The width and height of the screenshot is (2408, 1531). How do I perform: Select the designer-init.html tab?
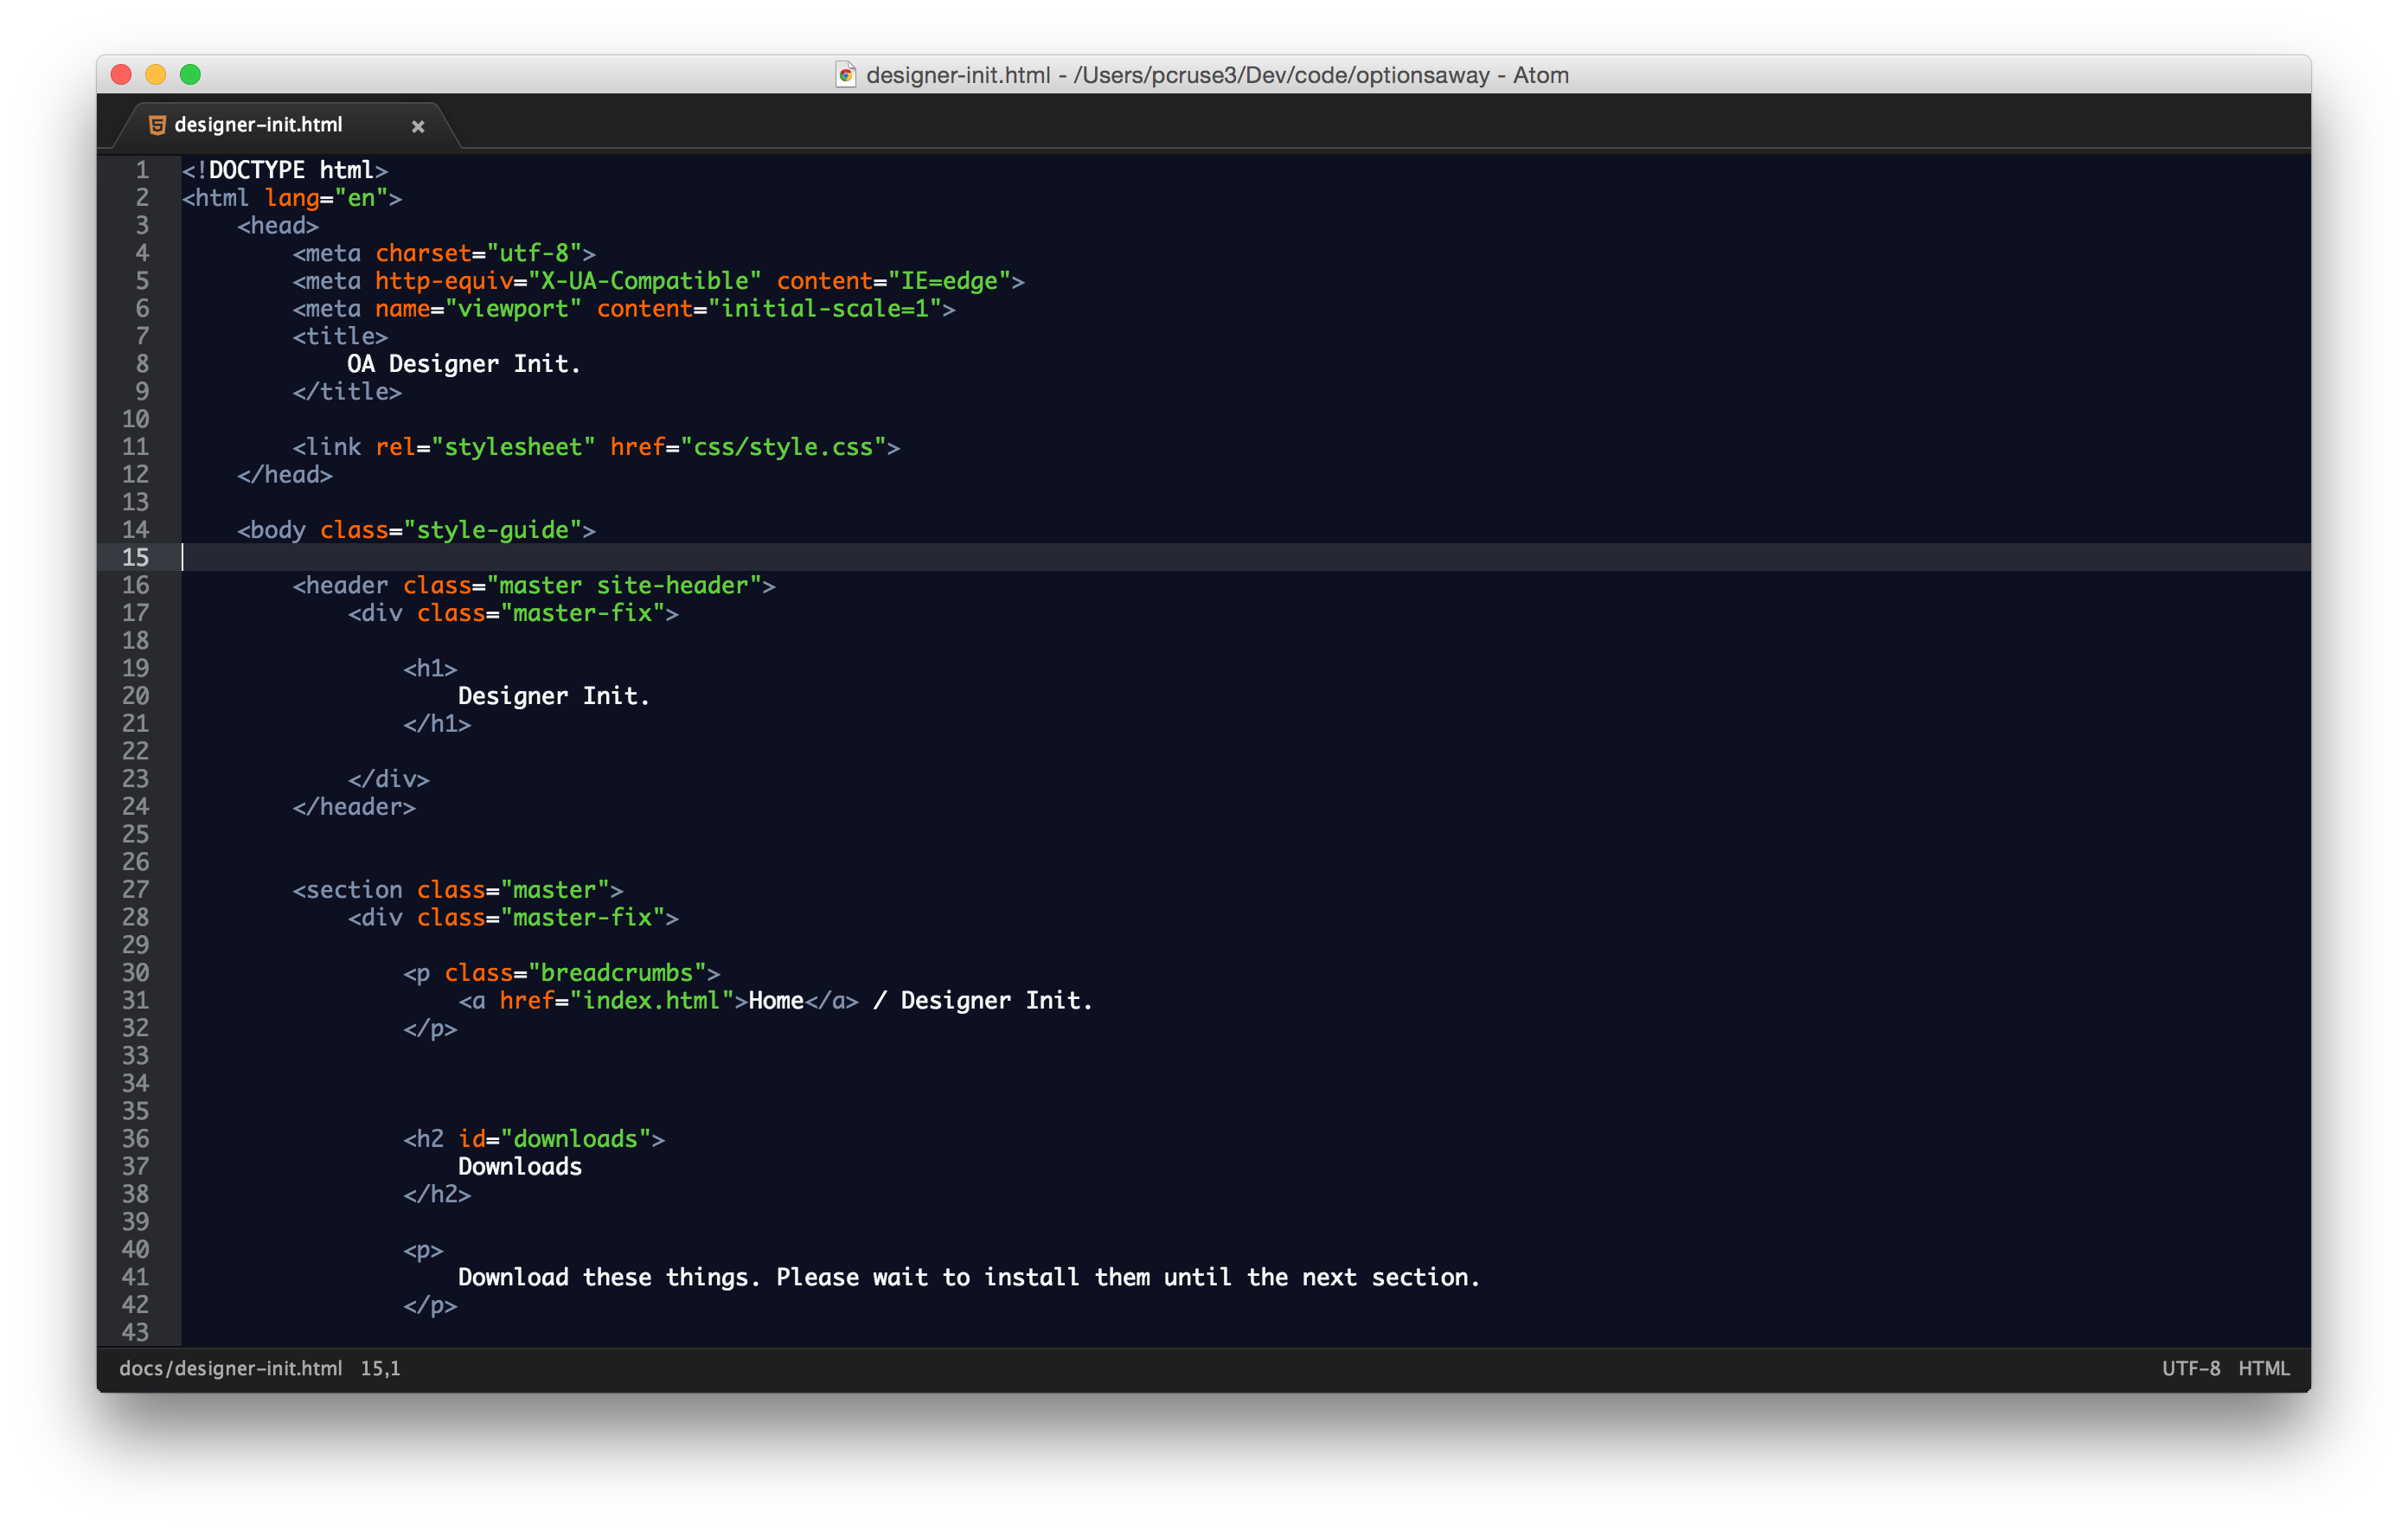[x=258, y=125]
